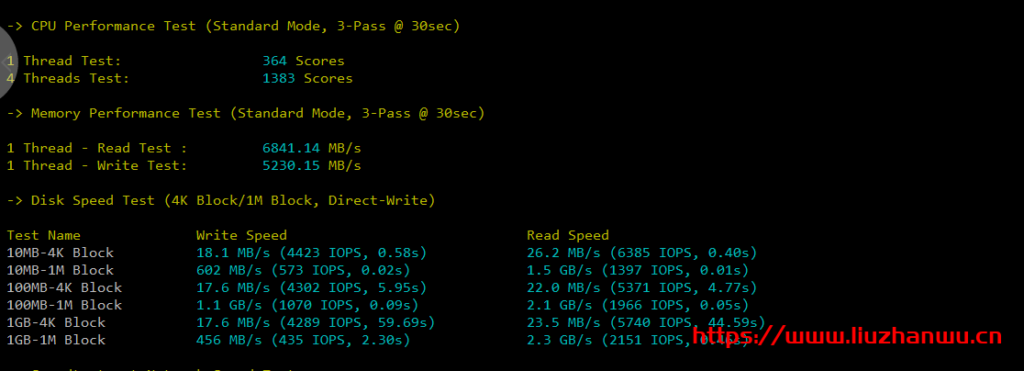Select the 1GB-4K Block row label

pos(56,323)
